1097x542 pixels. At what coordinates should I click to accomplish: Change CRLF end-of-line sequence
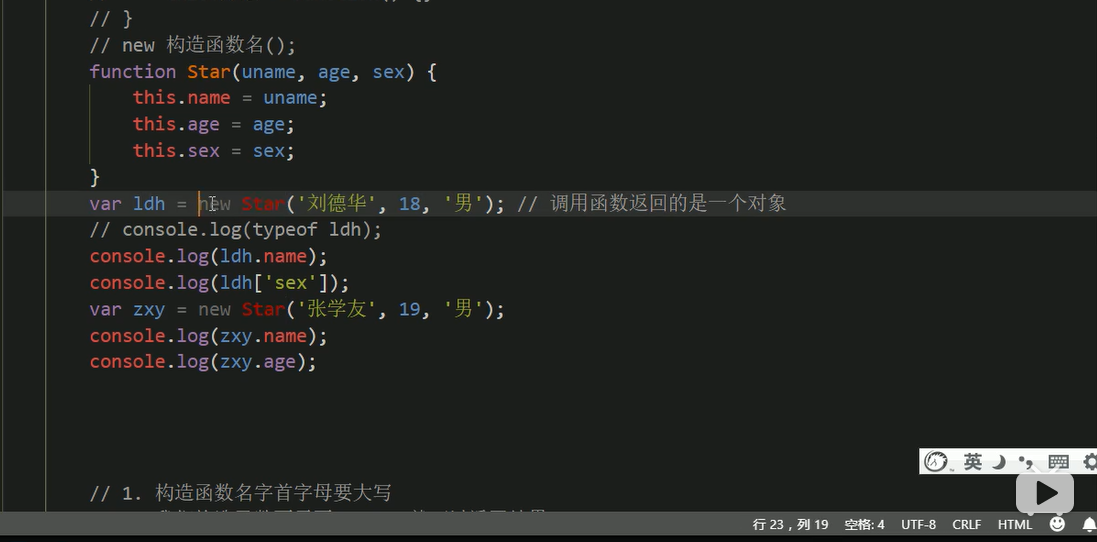pos(967,525)
